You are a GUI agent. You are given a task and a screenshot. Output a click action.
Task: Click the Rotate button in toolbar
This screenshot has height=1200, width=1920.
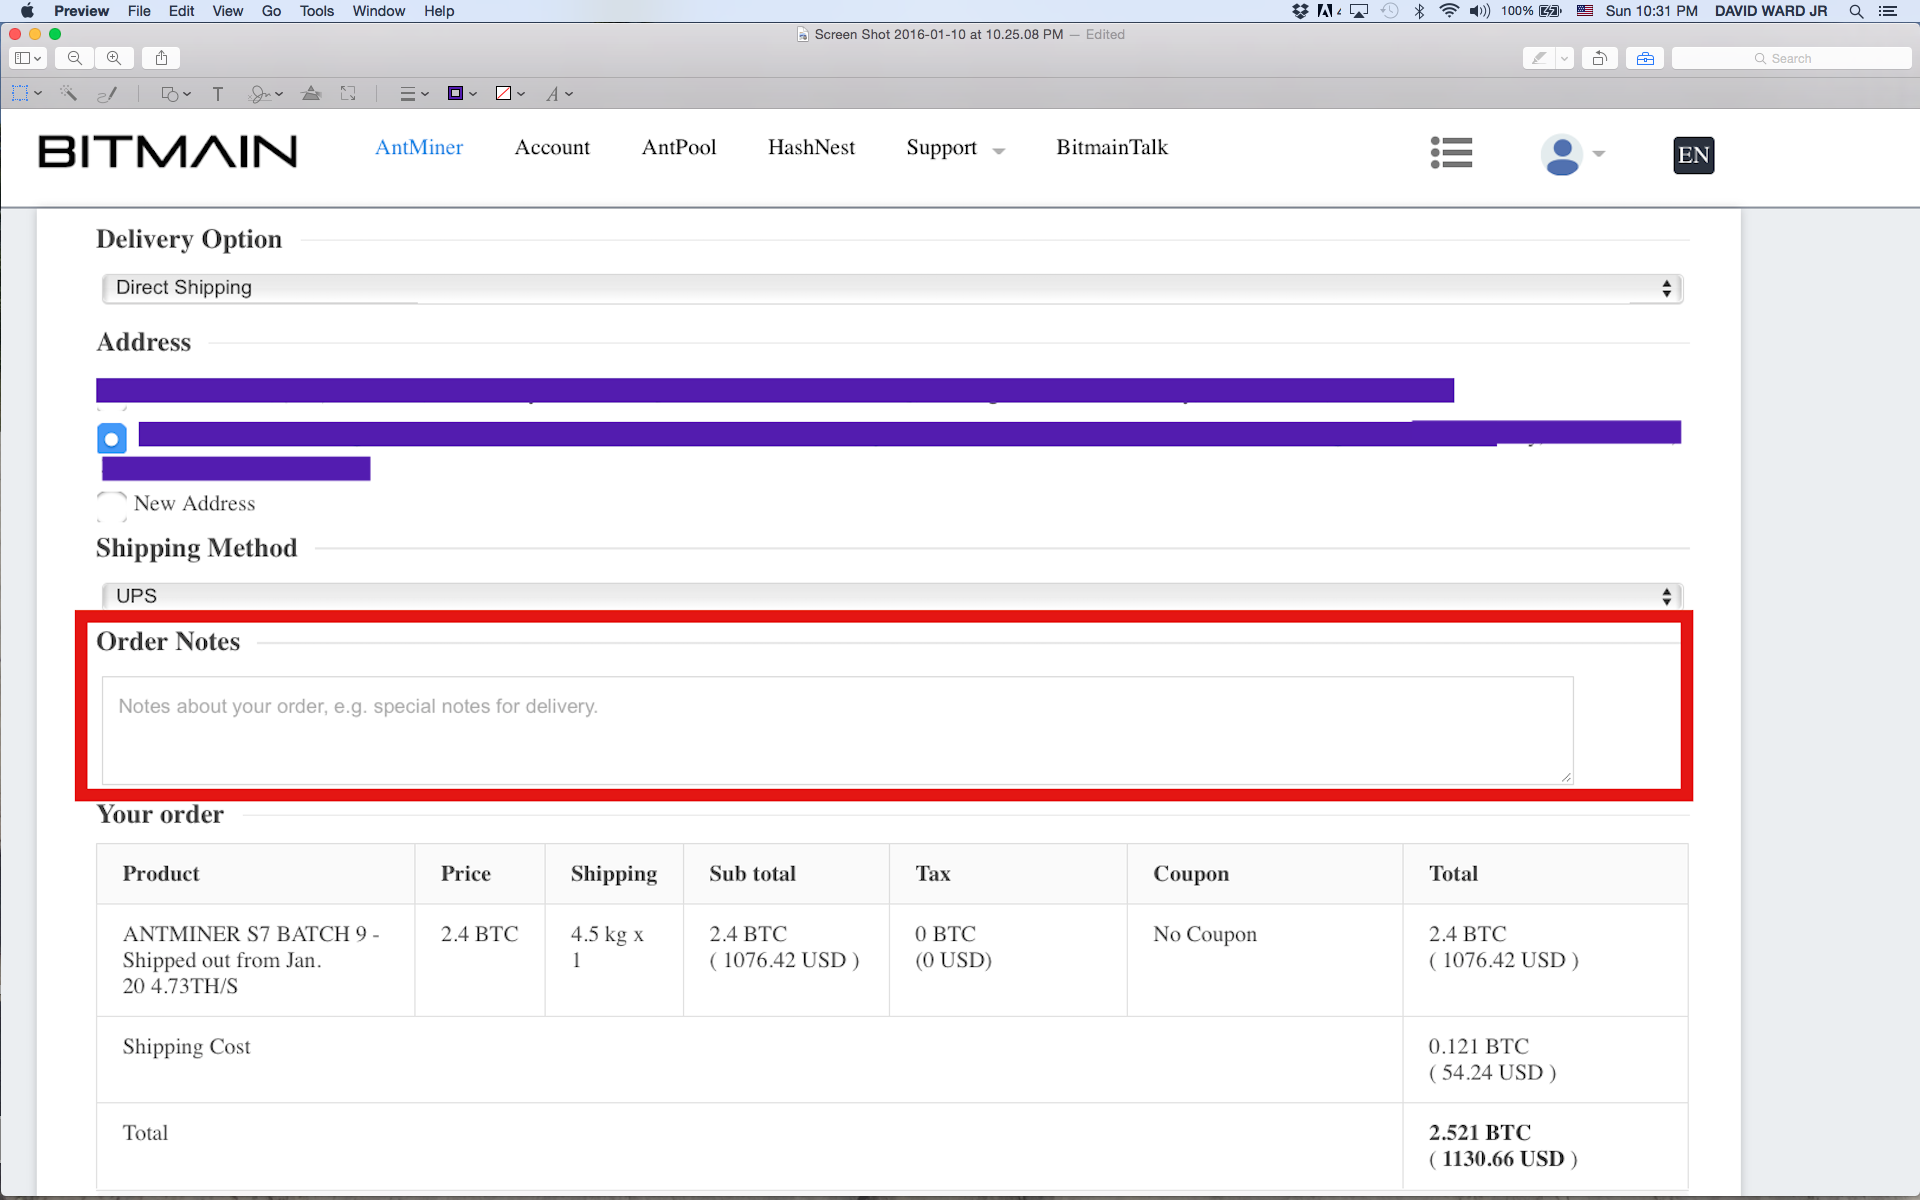[1600, 58]
